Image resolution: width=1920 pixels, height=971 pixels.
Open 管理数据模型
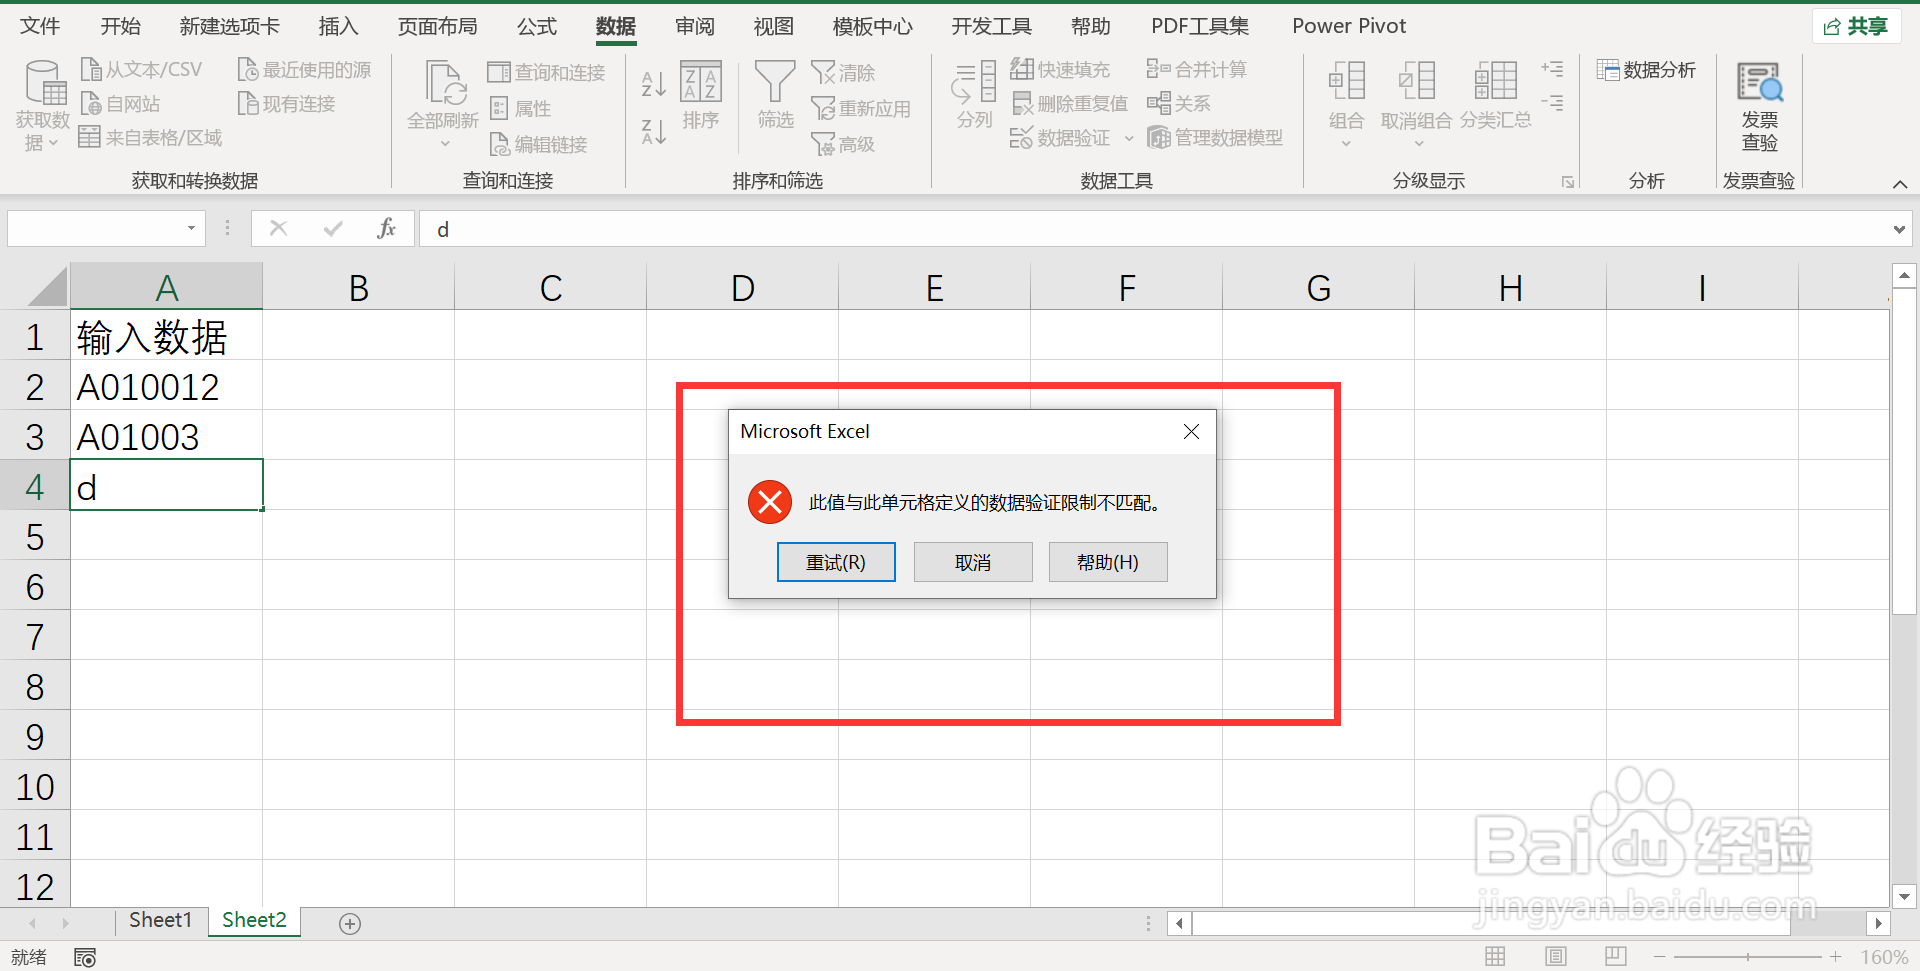point(1215,138)
